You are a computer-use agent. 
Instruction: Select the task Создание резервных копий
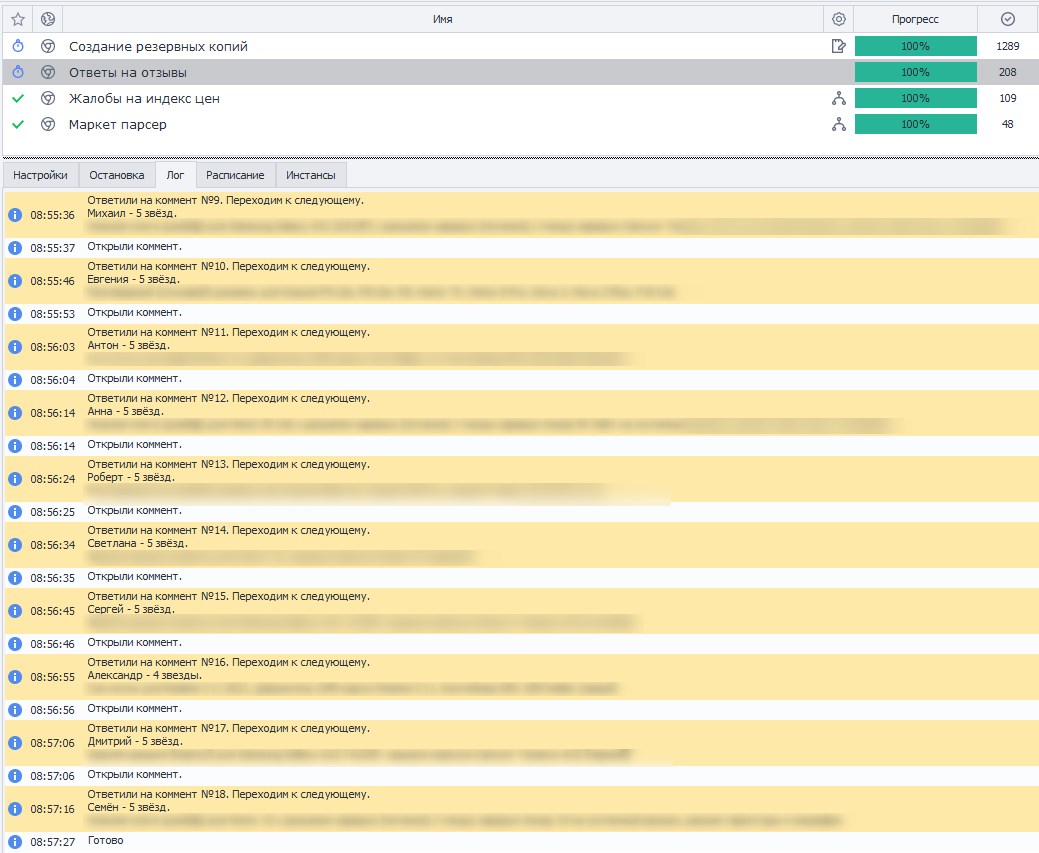pos(158,46)
